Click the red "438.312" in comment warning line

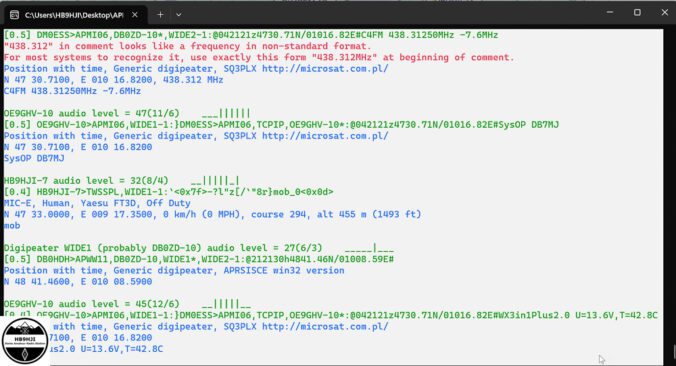[188, 46]
